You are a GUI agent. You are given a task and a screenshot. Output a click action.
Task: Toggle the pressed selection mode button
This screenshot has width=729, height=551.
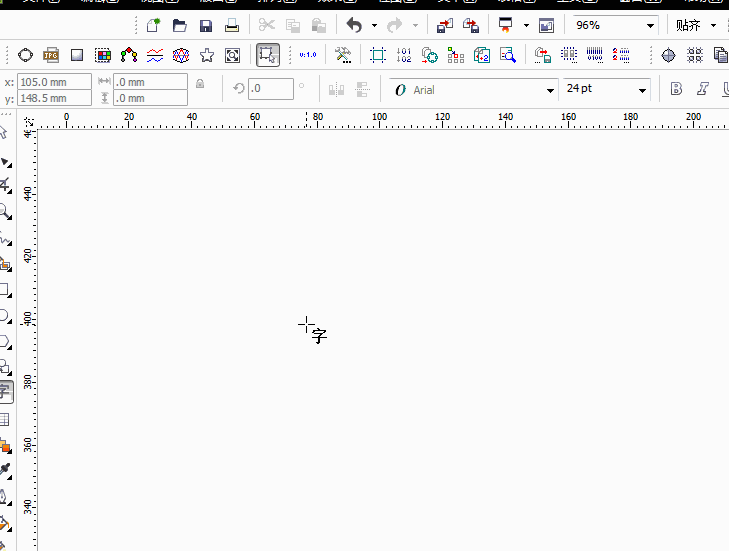[x=268, y=55]
